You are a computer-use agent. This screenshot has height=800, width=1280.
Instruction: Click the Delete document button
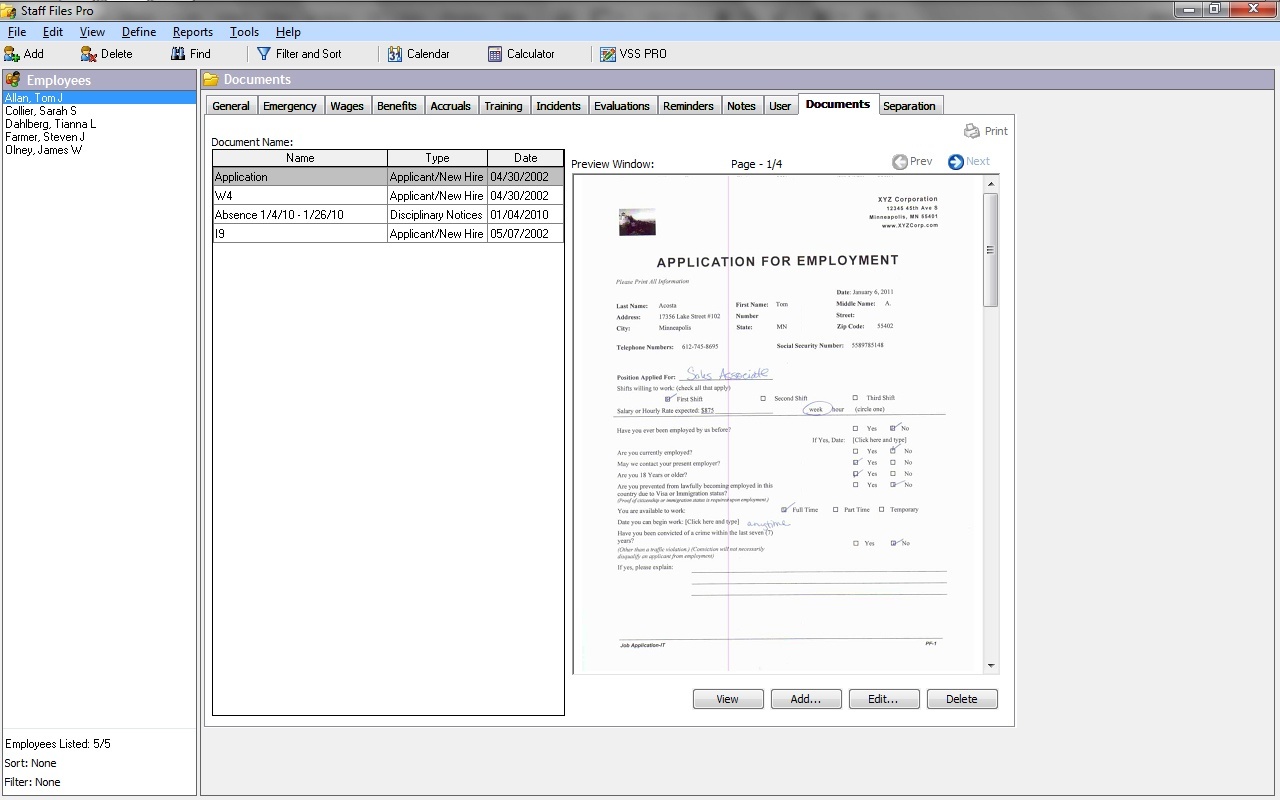point(962,699)
